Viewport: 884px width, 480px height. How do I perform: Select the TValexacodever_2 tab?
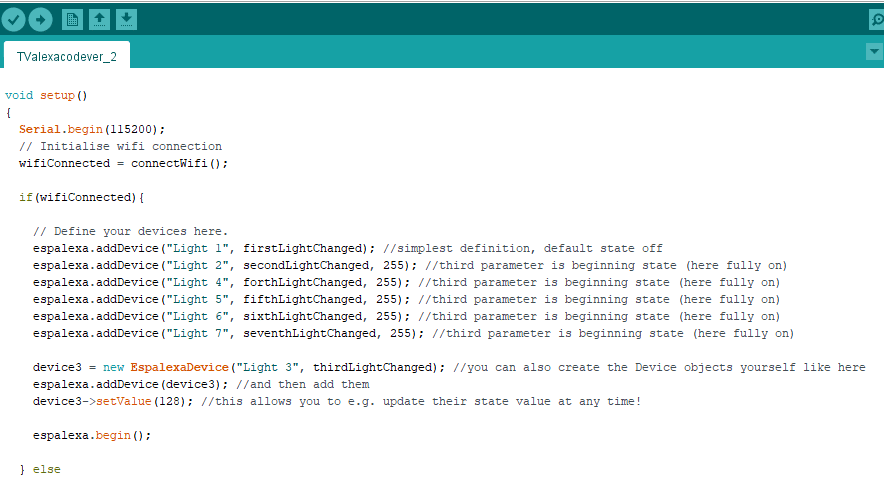pyautogui.click(x=67, y=57)
